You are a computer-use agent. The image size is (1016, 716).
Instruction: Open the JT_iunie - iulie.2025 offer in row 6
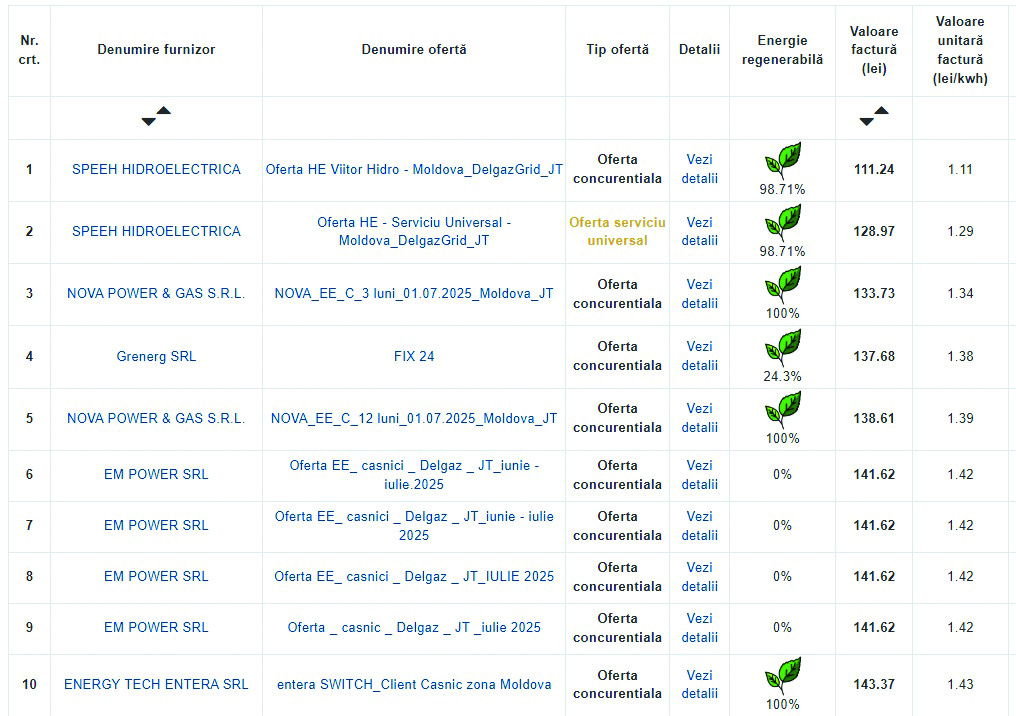(414, 474)
